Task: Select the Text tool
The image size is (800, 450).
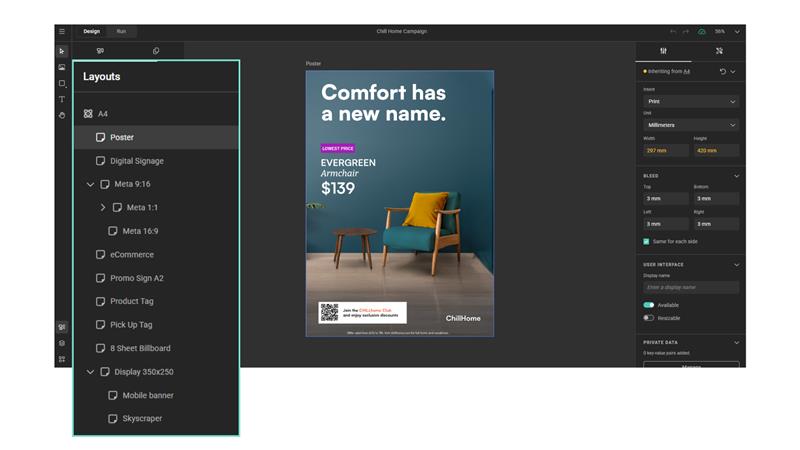Action: tap(62, 99)
